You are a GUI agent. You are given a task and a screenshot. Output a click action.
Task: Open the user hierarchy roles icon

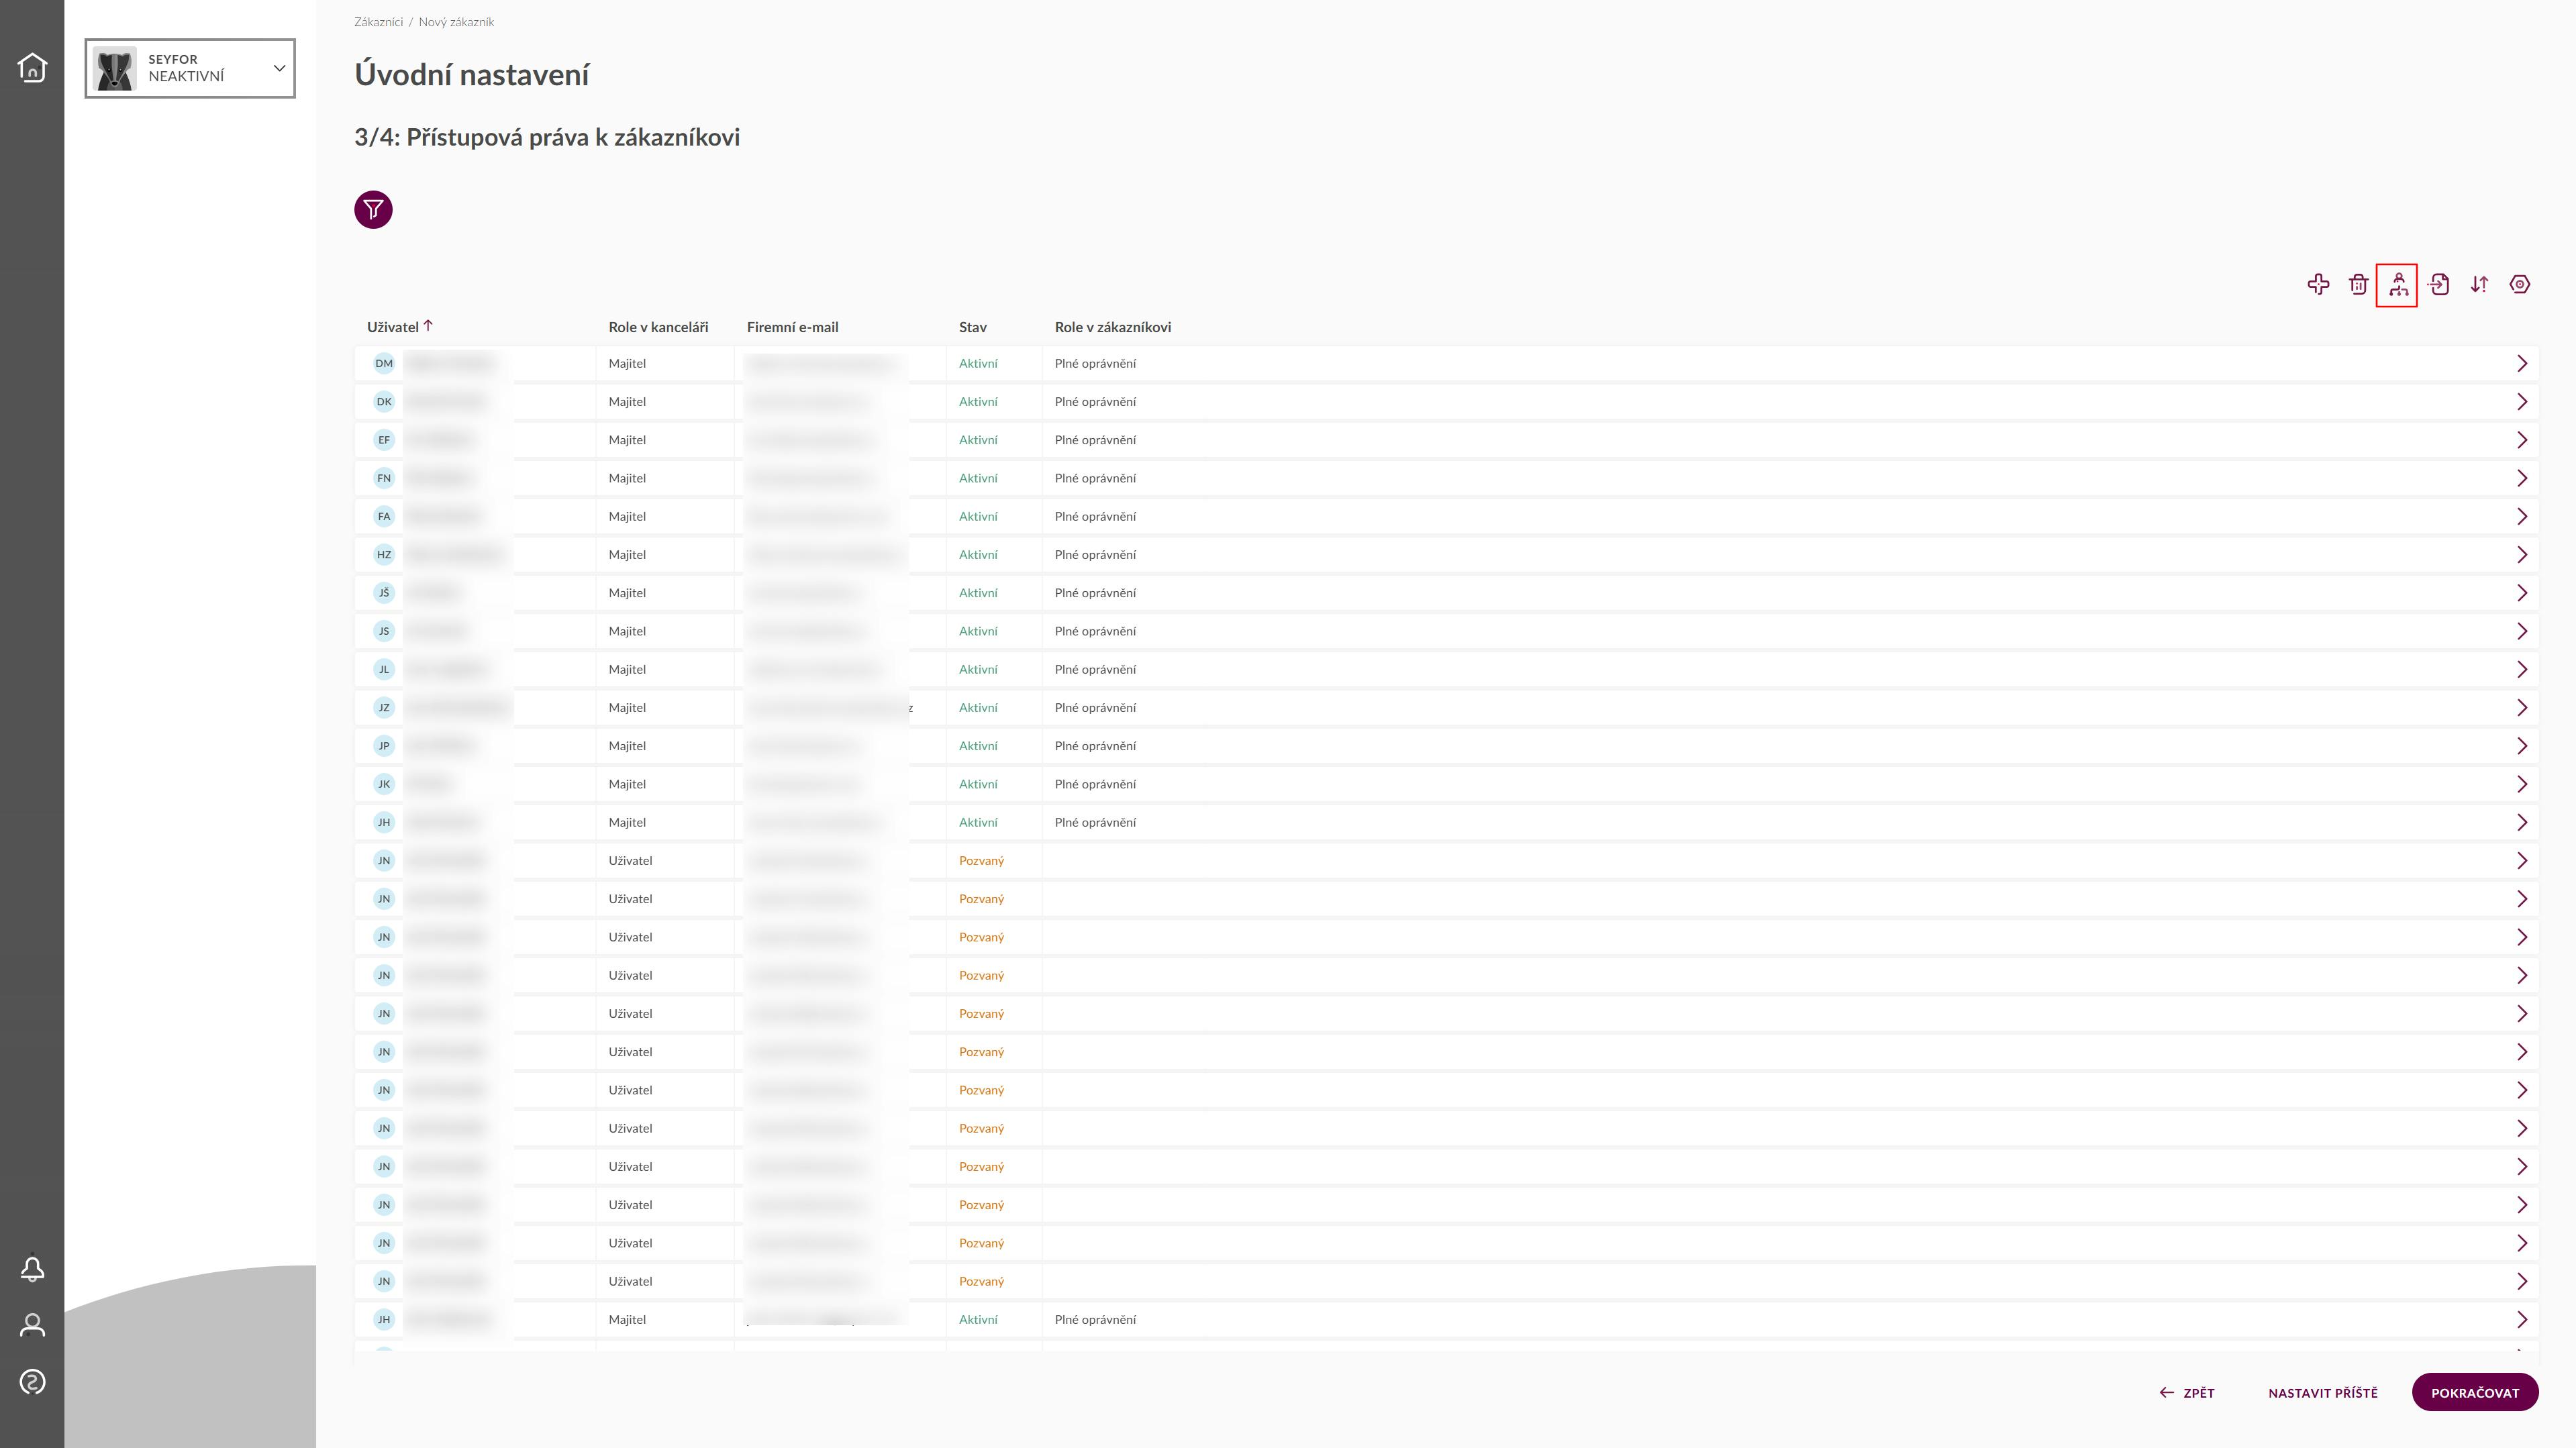(2398, 285)
